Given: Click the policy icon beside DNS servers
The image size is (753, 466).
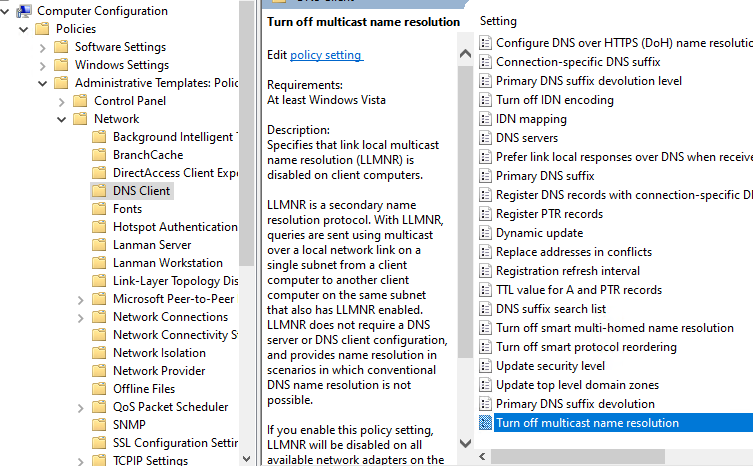Looking at the screenshot, I should (x=486, y=138).
